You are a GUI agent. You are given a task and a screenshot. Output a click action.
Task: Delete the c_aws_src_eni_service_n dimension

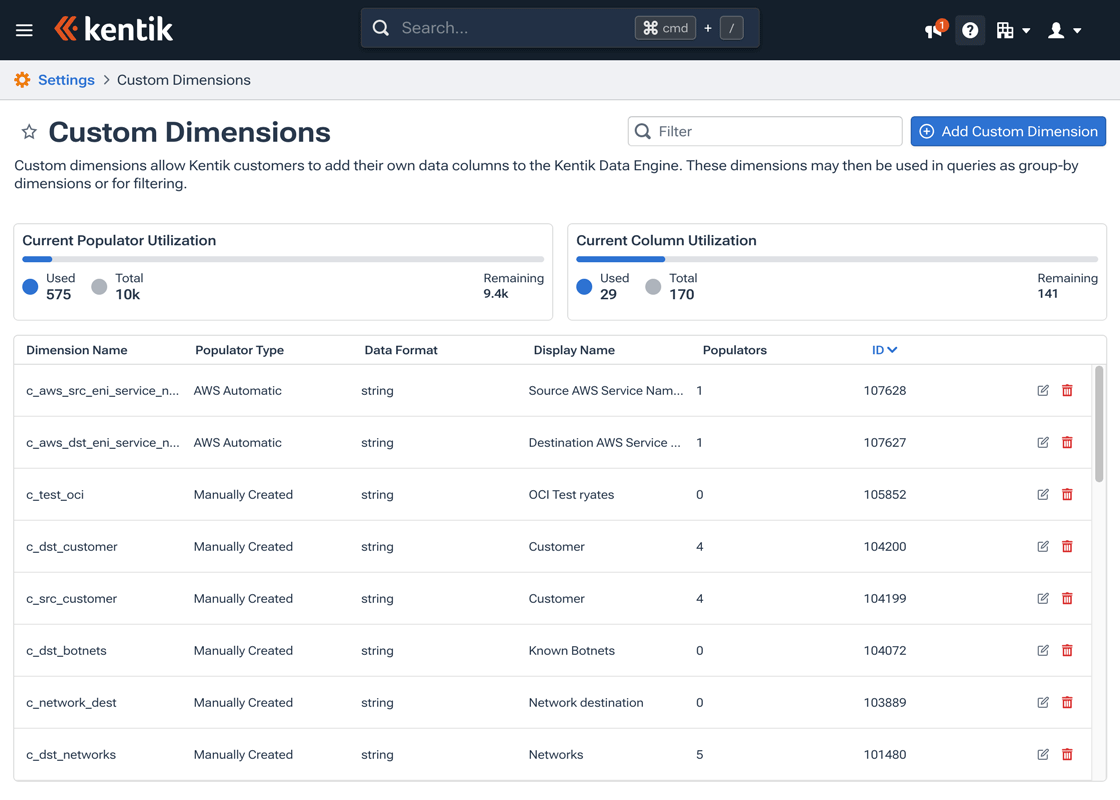click(x=1067, y=390)
